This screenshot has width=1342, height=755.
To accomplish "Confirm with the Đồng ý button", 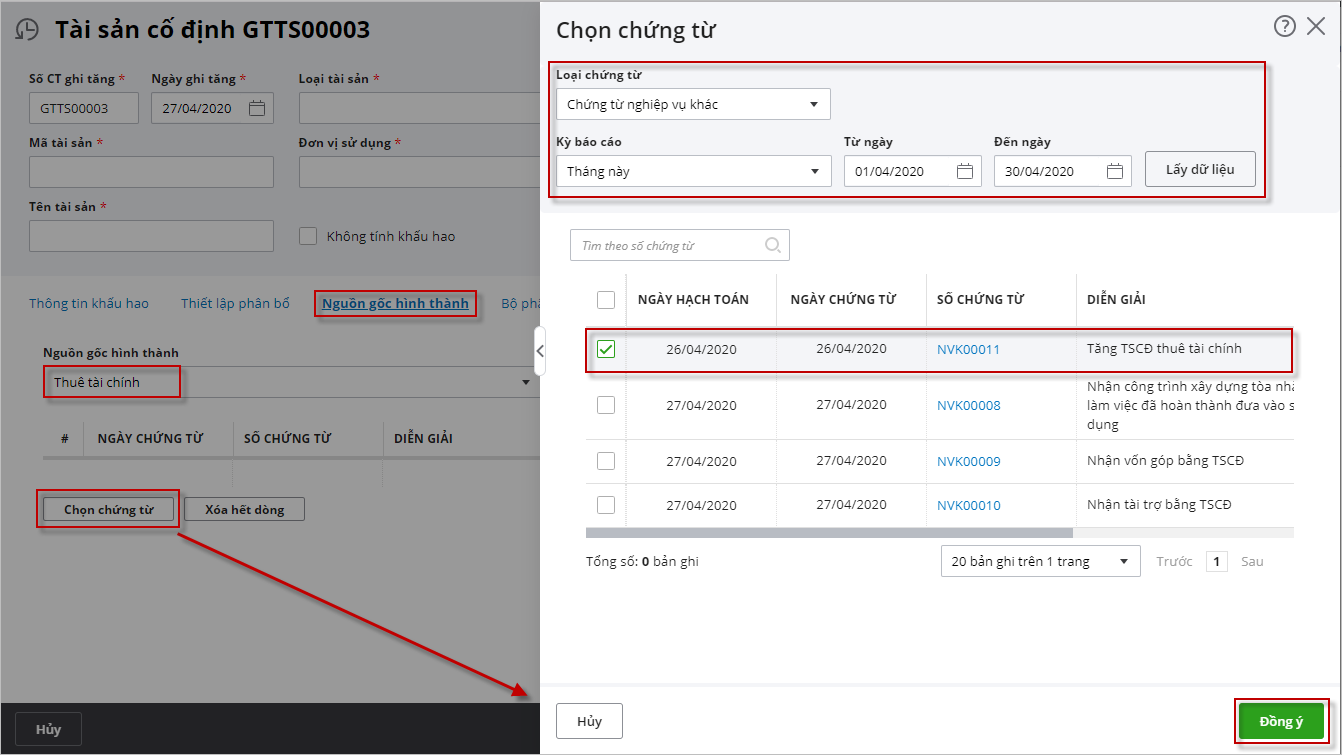I will click(1281, 721).
